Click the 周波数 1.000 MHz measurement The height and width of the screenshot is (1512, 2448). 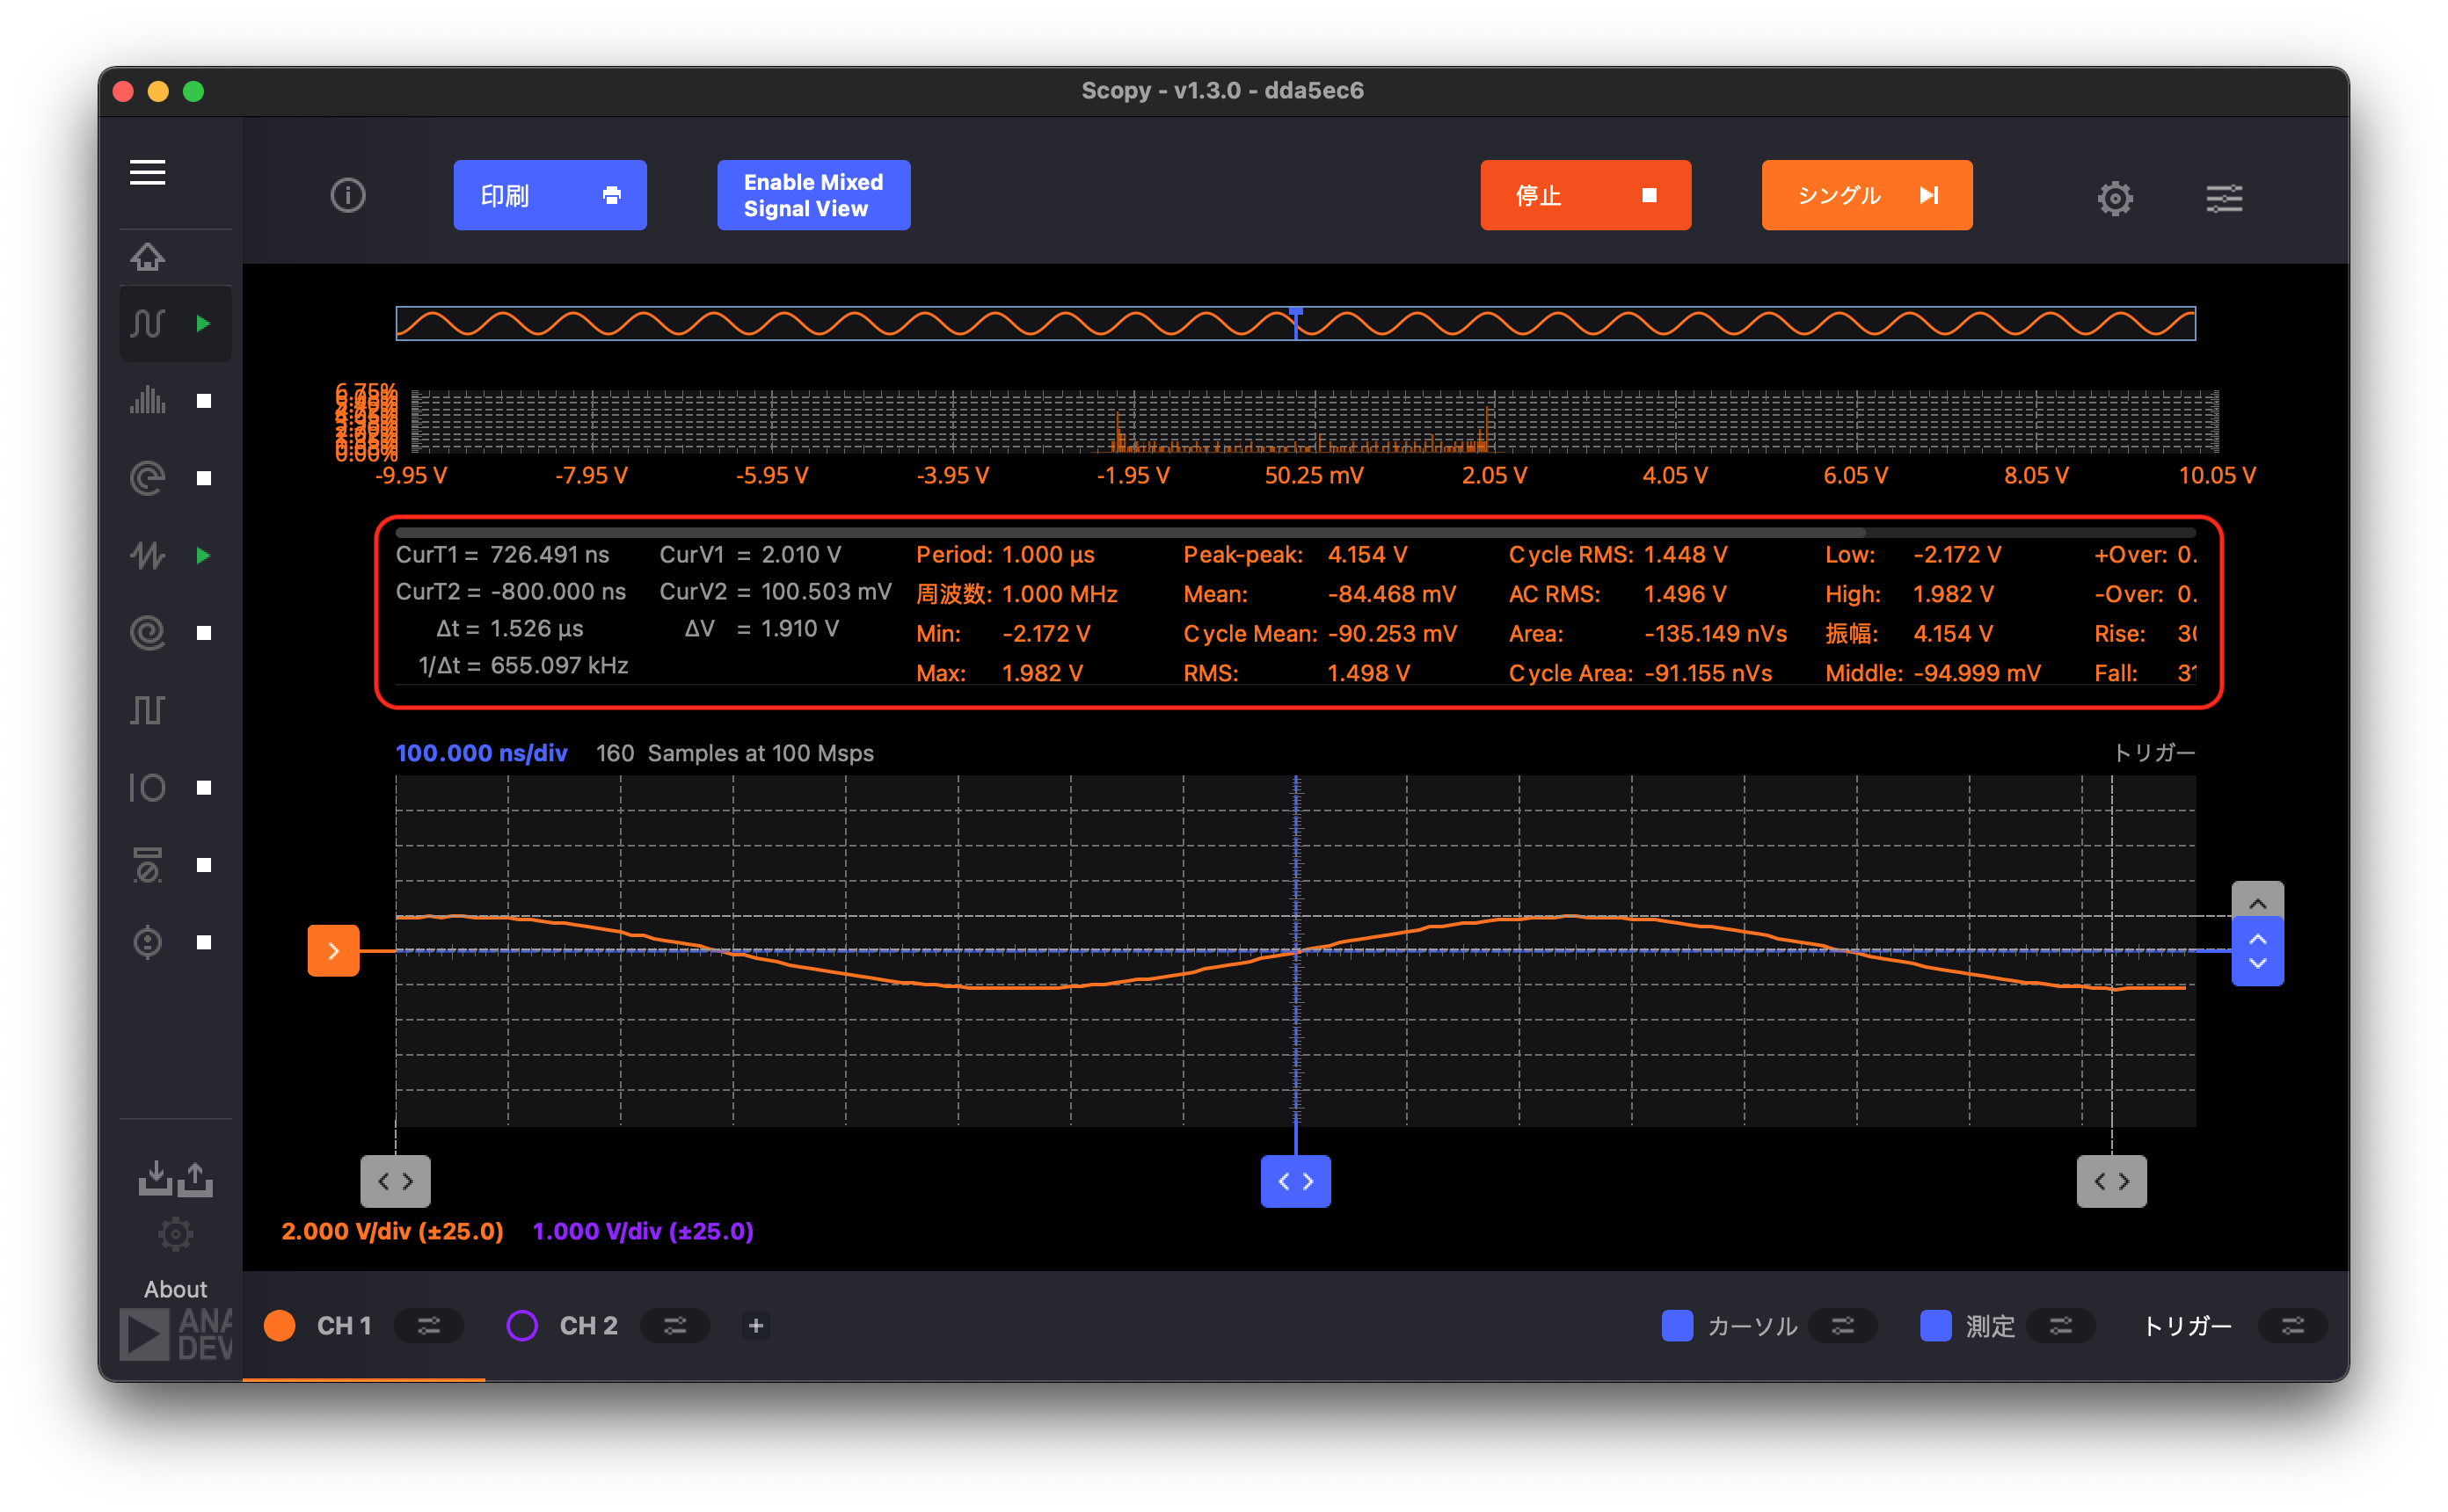pyautogui.click(x=1017, y=594)
